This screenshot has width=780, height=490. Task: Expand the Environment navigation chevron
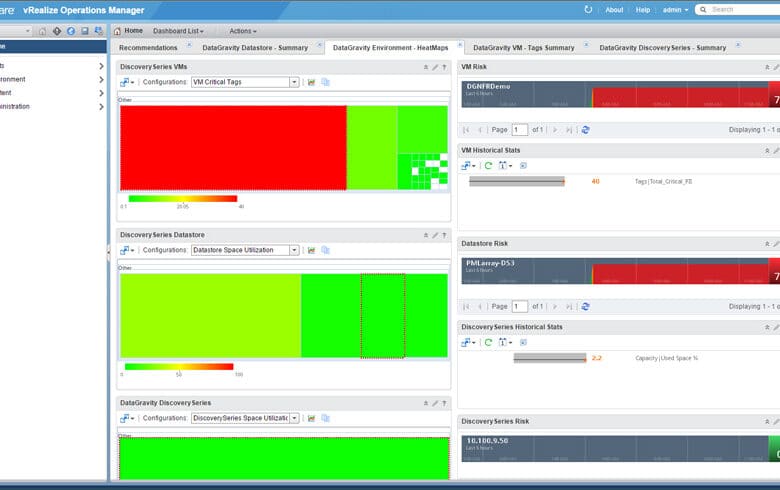(101, 80)
